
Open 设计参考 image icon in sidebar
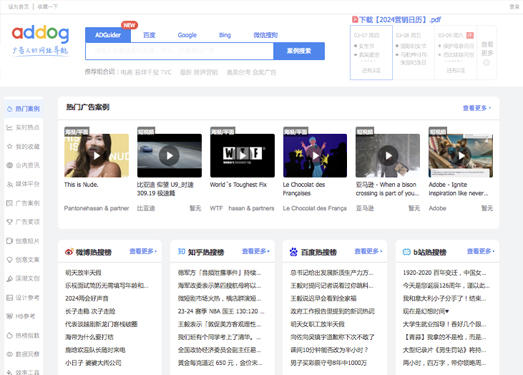[x=10, y=298]
